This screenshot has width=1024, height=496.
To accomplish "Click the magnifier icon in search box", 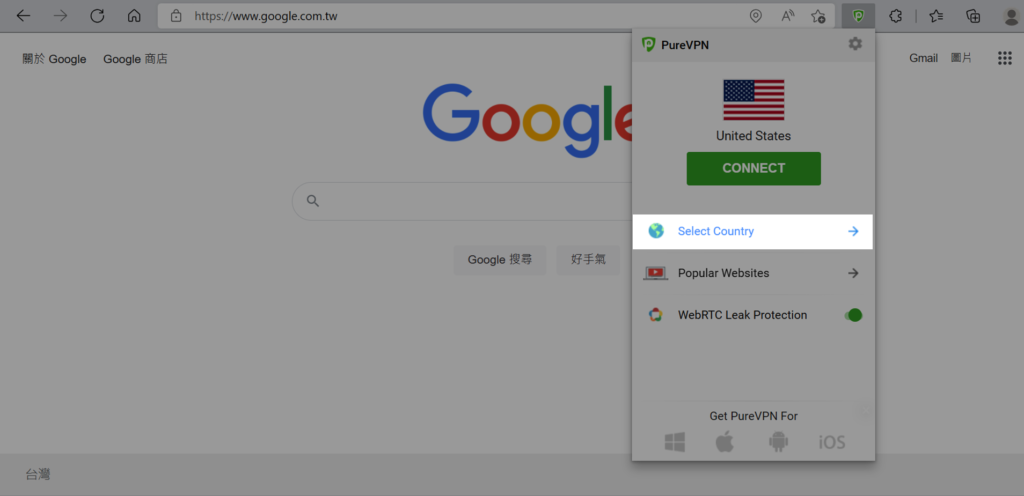I will (x=313, y=201).
